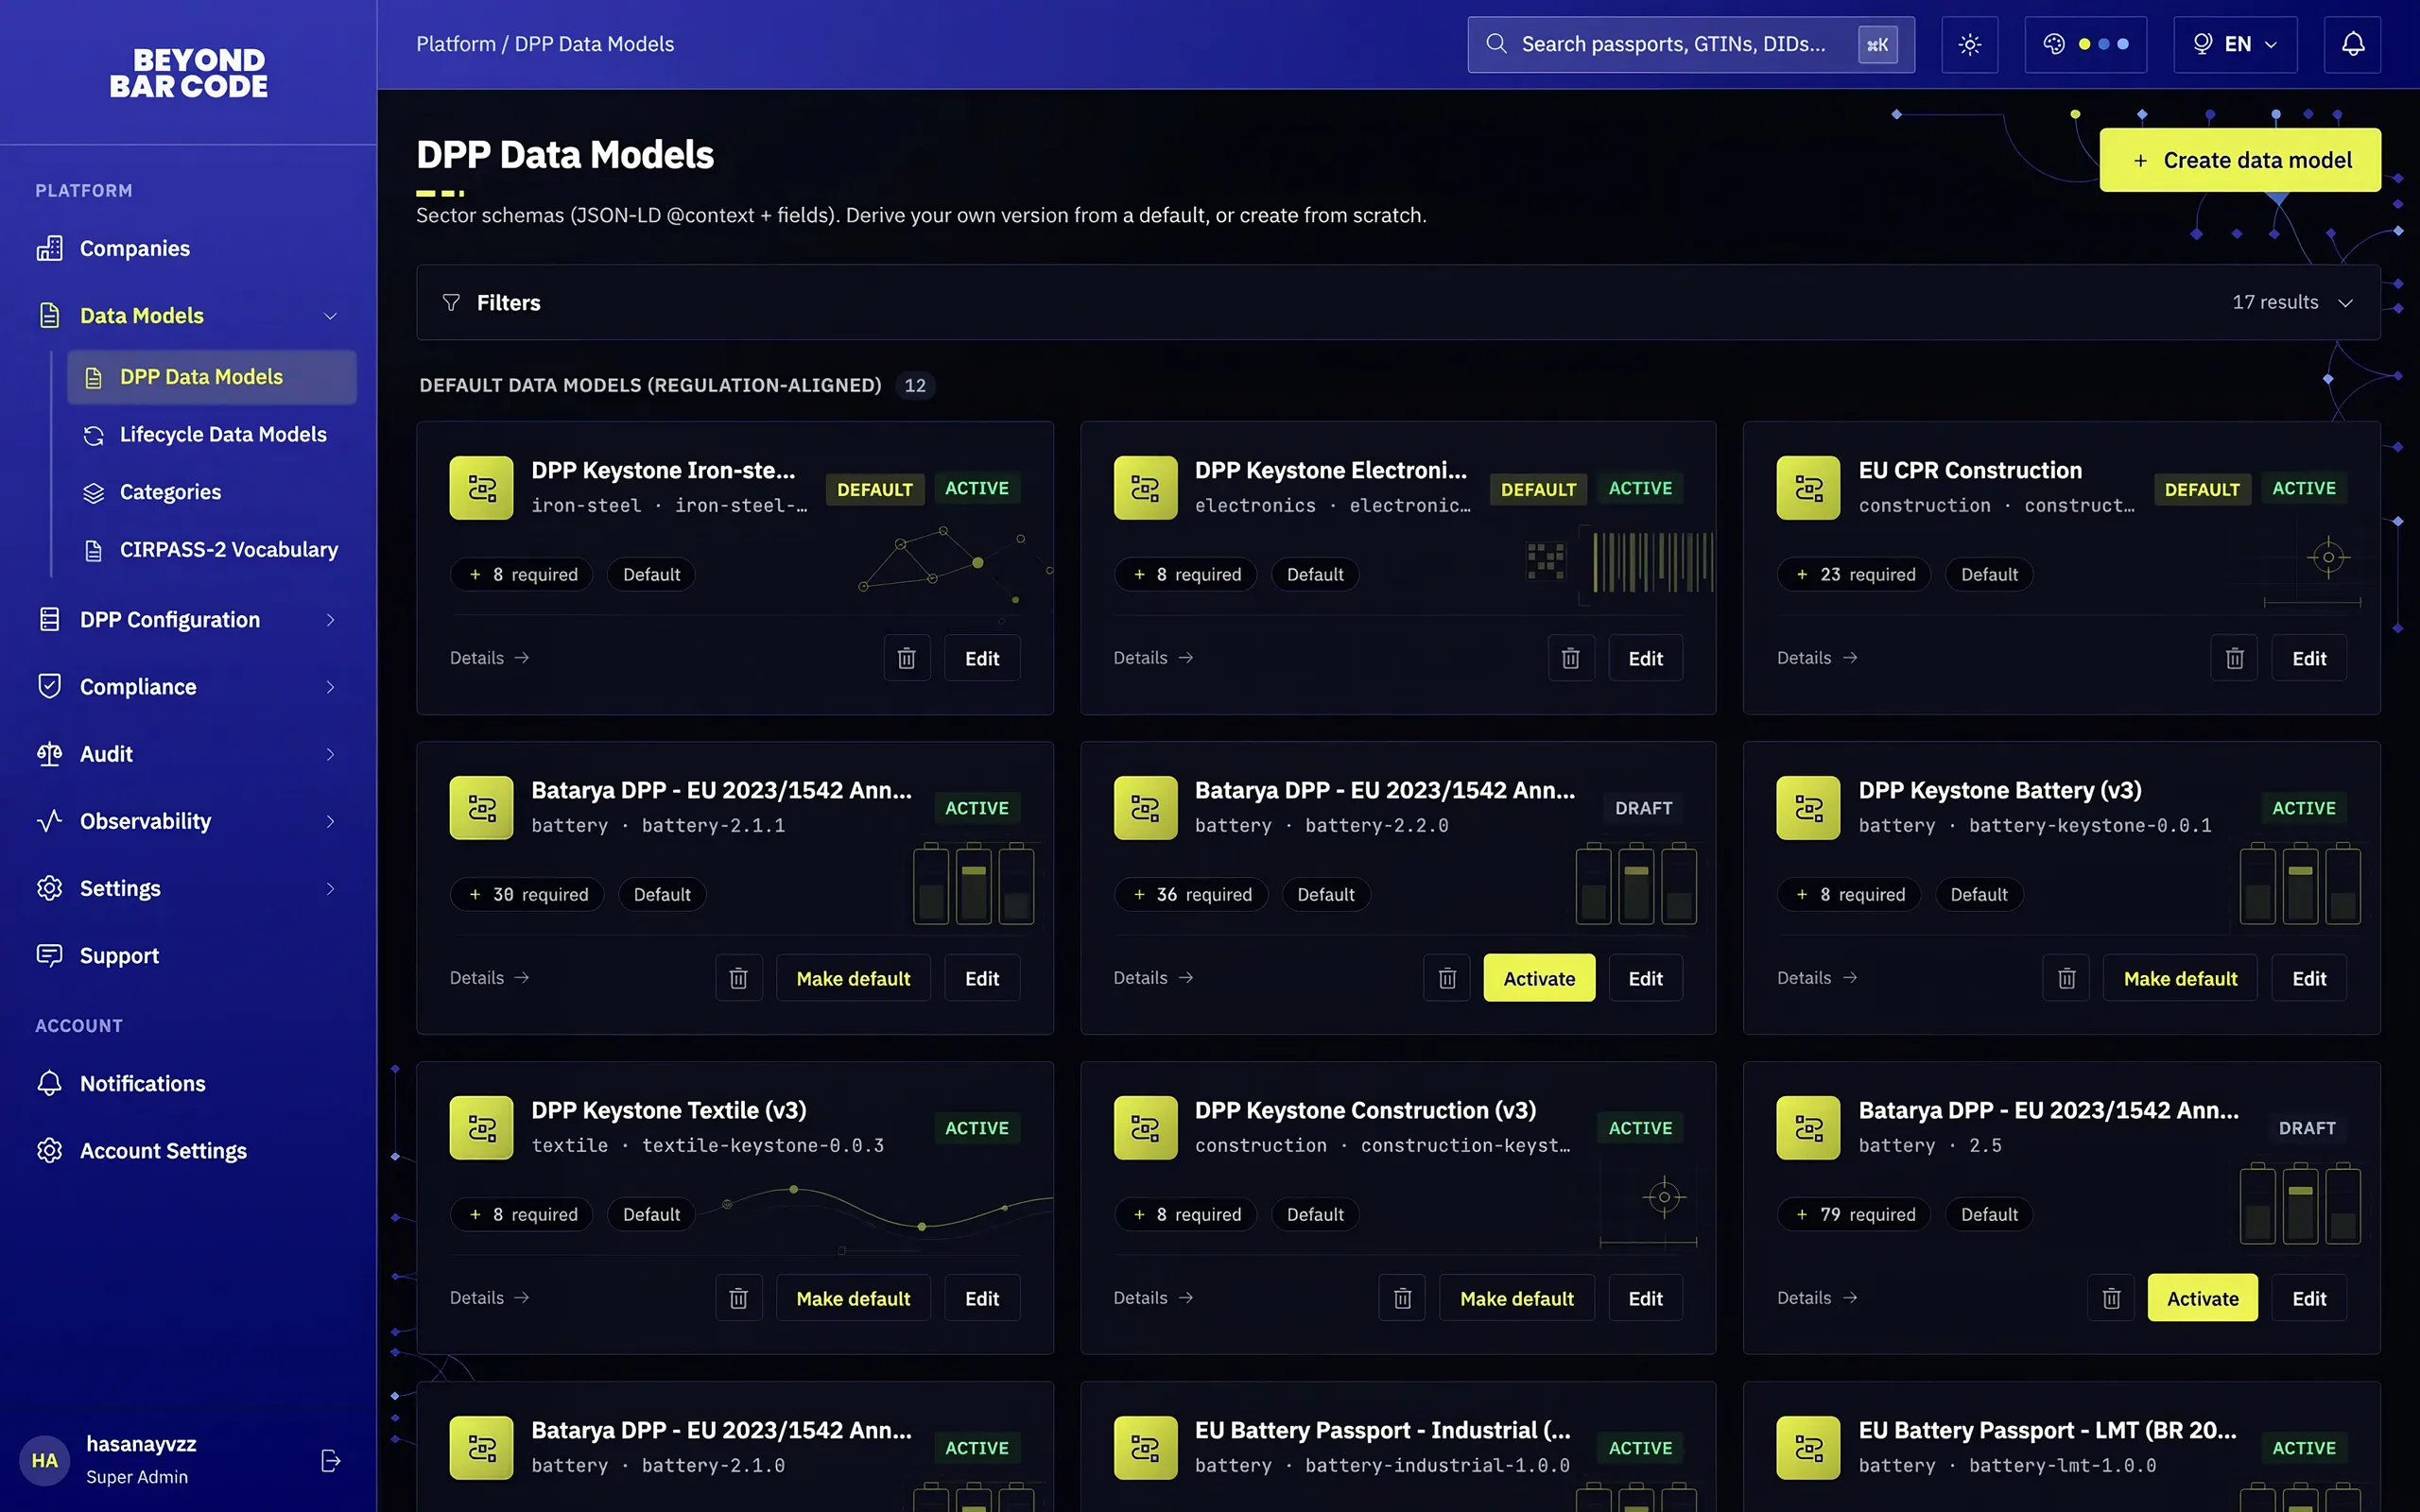
Task: Activate the battery-2.2.0 draft model
Action: pos(1539,978)
